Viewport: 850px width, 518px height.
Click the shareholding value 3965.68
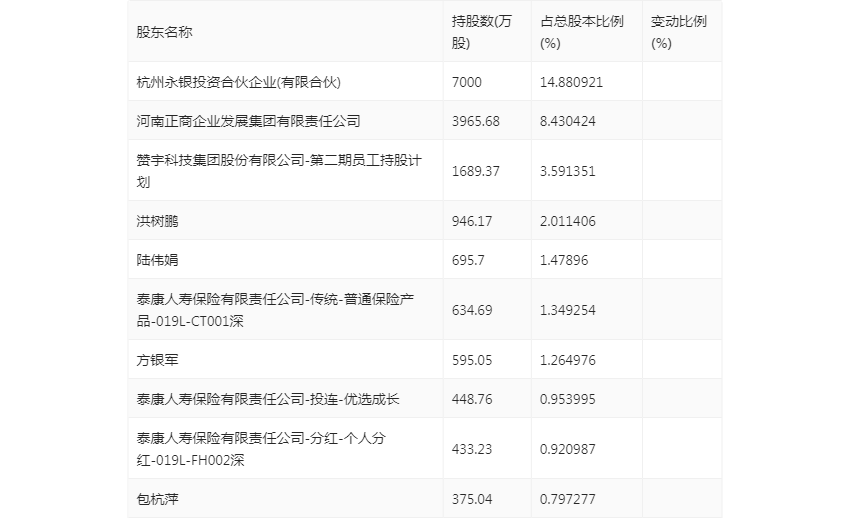click(x=475, y=121)
